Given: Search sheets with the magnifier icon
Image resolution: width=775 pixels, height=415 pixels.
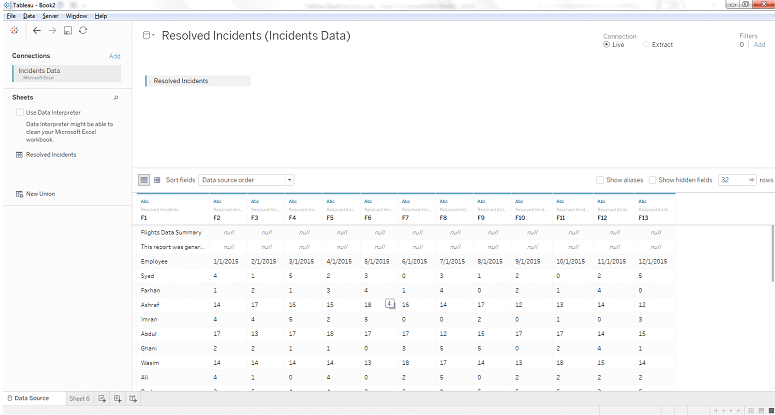Looking at the screenshot, I should pos(116,98).
